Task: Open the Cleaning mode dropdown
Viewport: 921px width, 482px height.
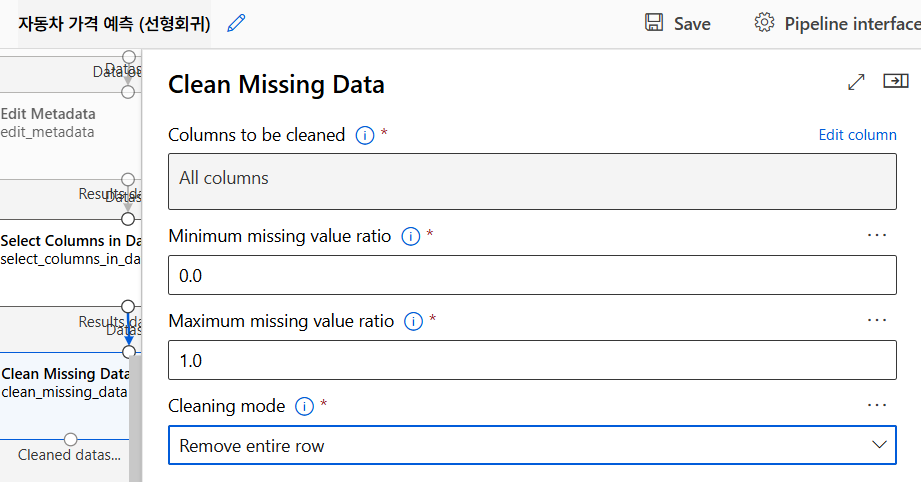Action: [532, 446]
